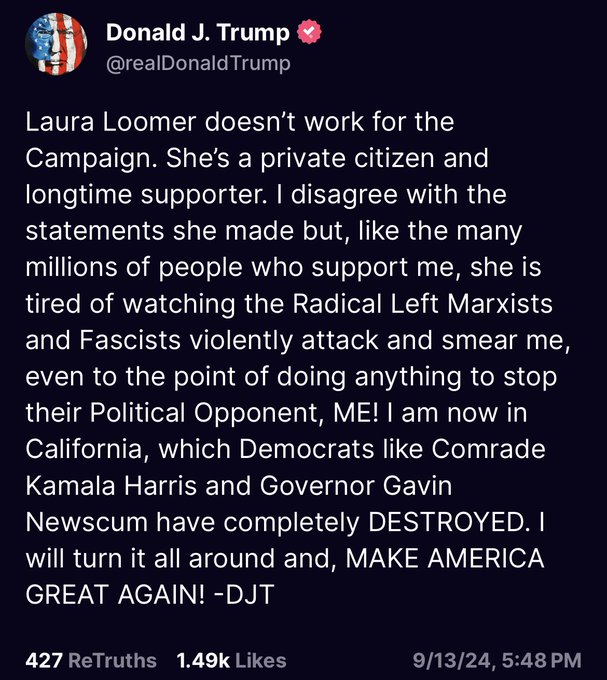View the 427 ReTruths list
The width and height of the screenshot is (607, 680).
coord(91,660)
